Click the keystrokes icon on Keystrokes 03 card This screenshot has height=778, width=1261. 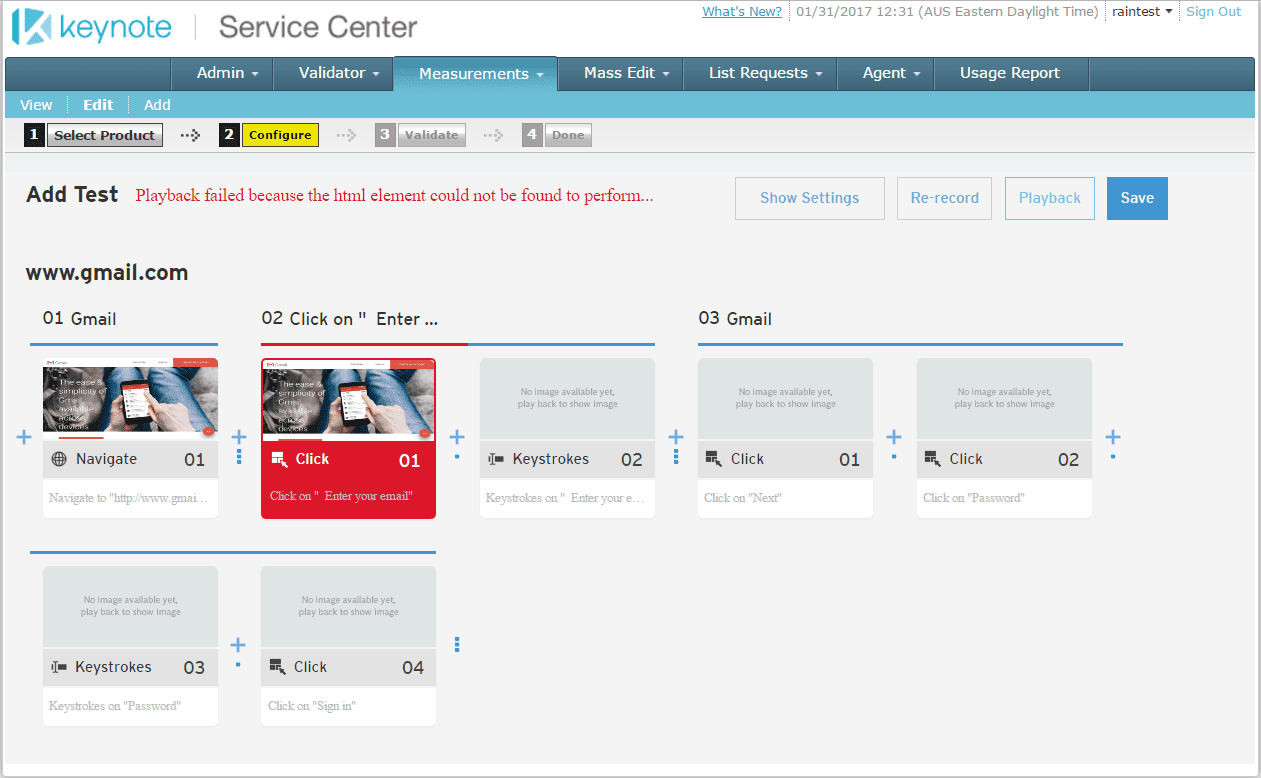click(x=59, y=667)
